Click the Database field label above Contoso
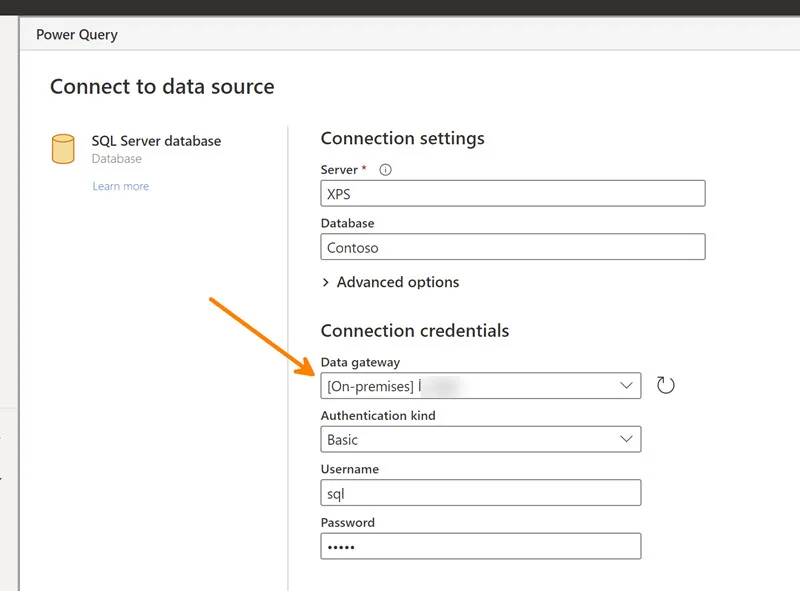Image resolution: width=800 pixels, height=591 pixels. (347, 224)
